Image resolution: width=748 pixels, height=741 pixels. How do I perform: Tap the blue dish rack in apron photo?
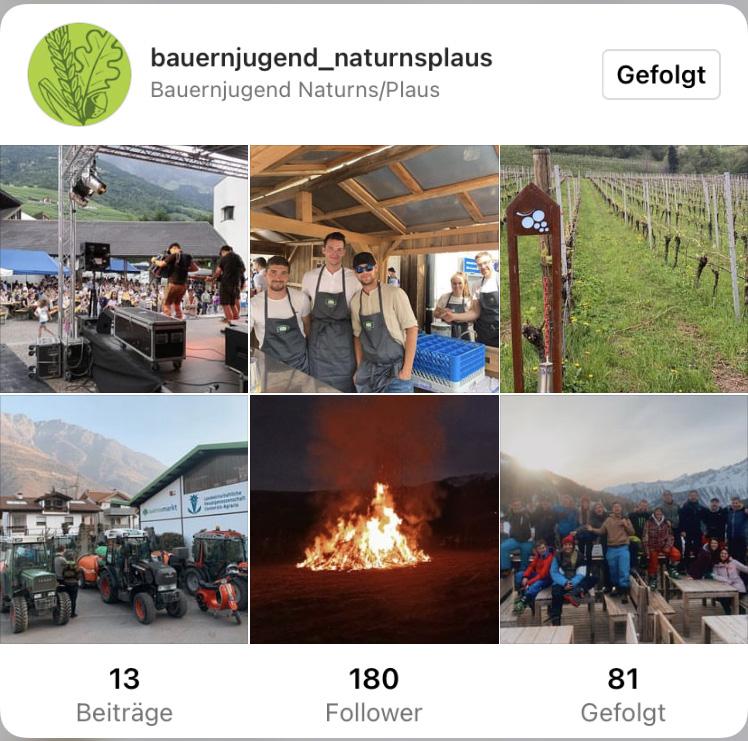point(449,360)
